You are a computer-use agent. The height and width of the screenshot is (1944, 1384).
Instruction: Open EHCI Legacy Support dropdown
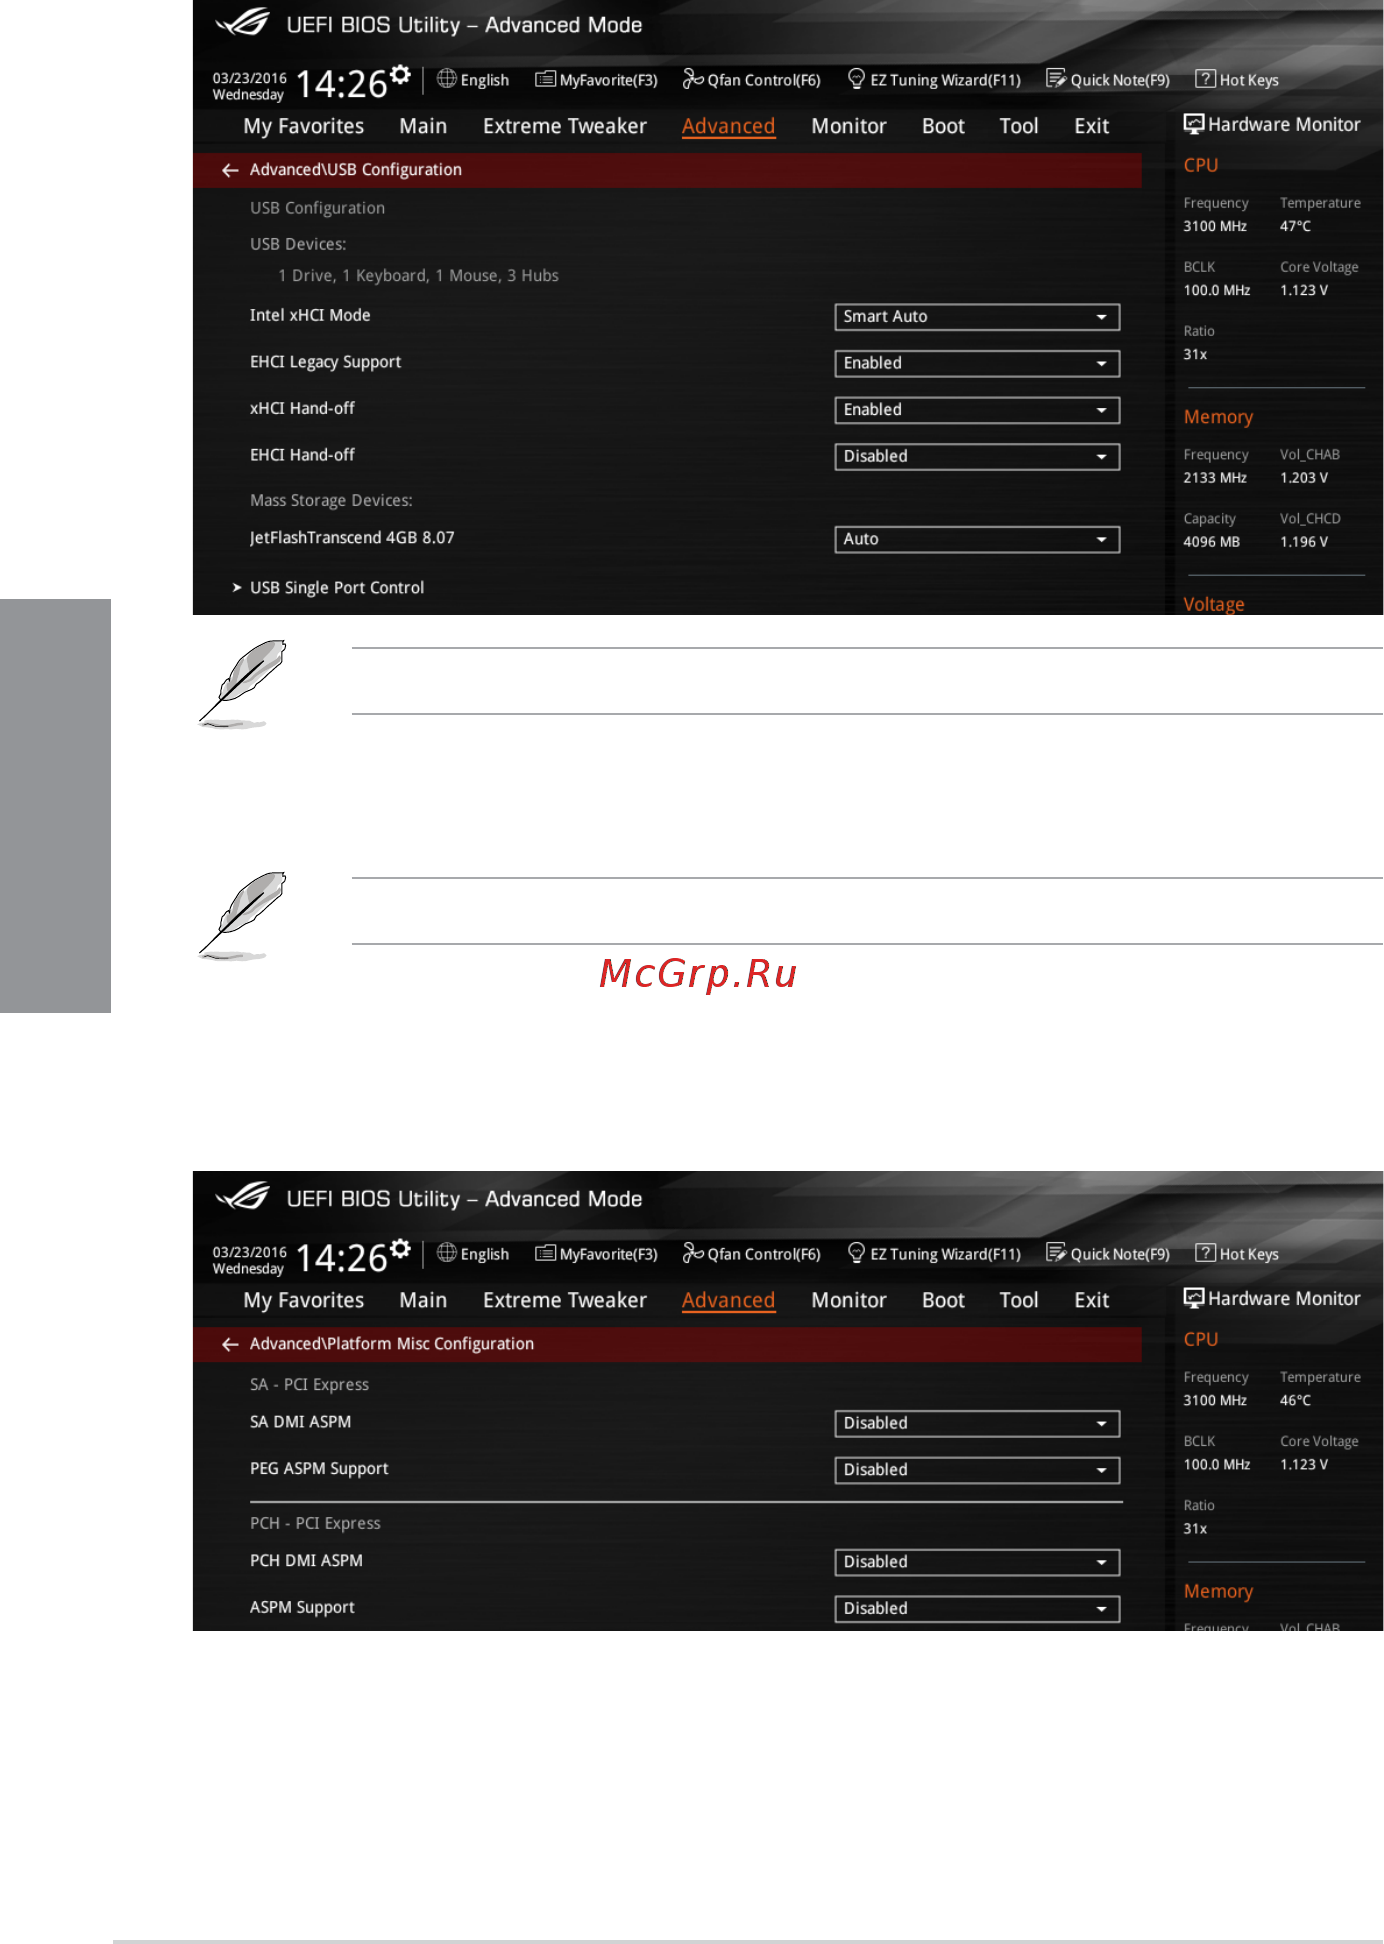[977, 363]
